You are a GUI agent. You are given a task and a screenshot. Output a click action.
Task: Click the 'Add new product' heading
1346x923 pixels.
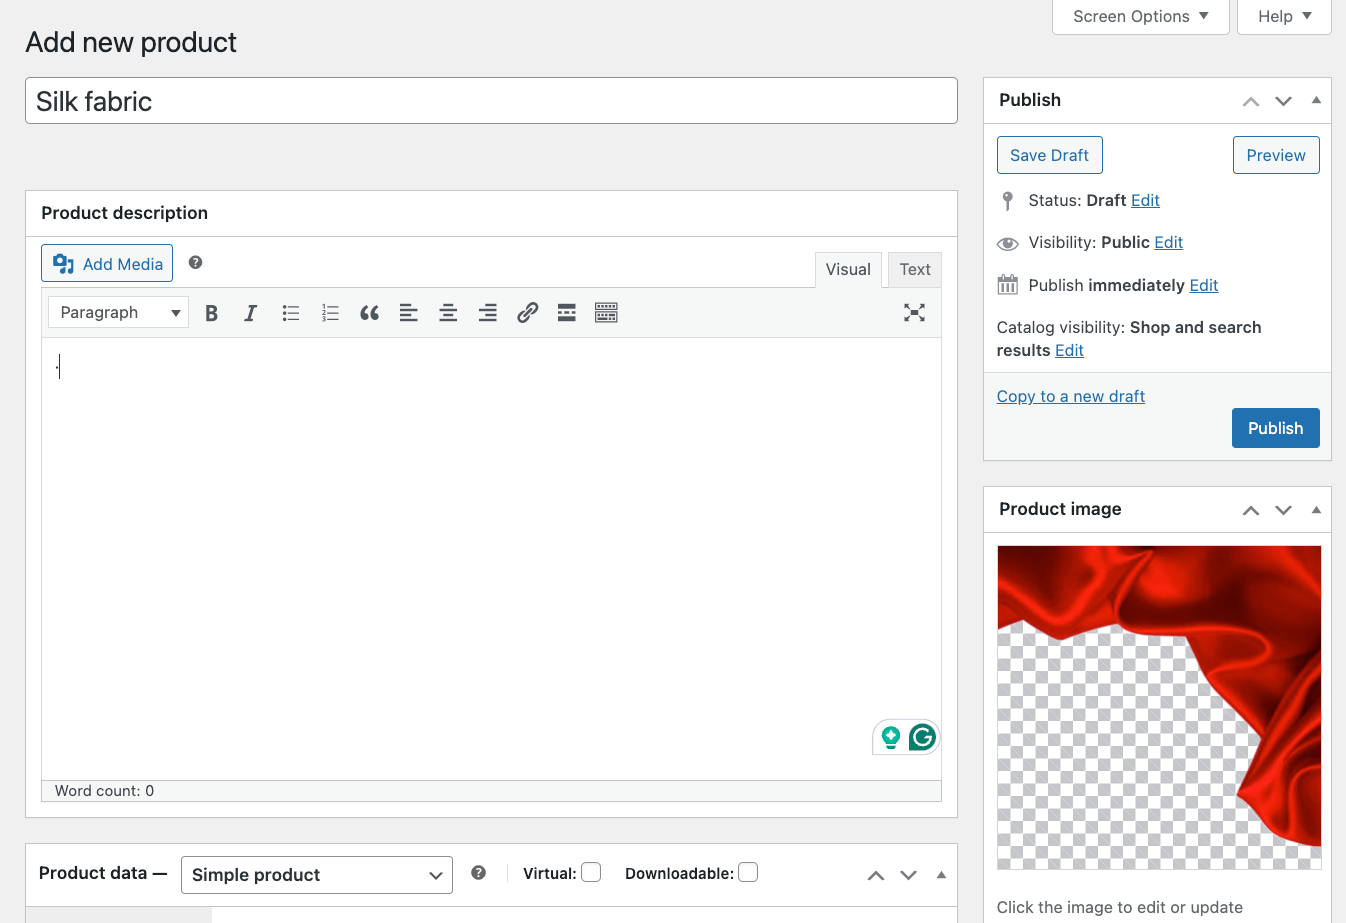[x=131, y=42]
